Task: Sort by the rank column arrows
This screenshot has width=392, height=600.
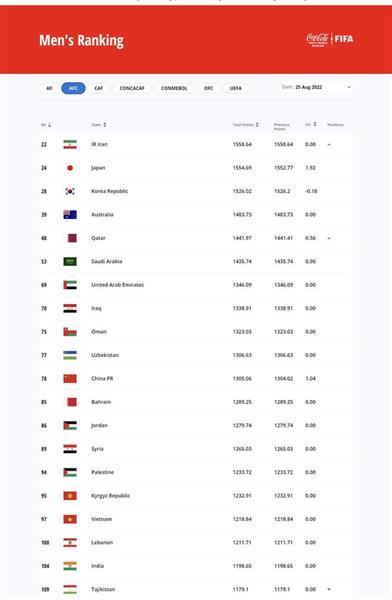Action: (49, 125)
